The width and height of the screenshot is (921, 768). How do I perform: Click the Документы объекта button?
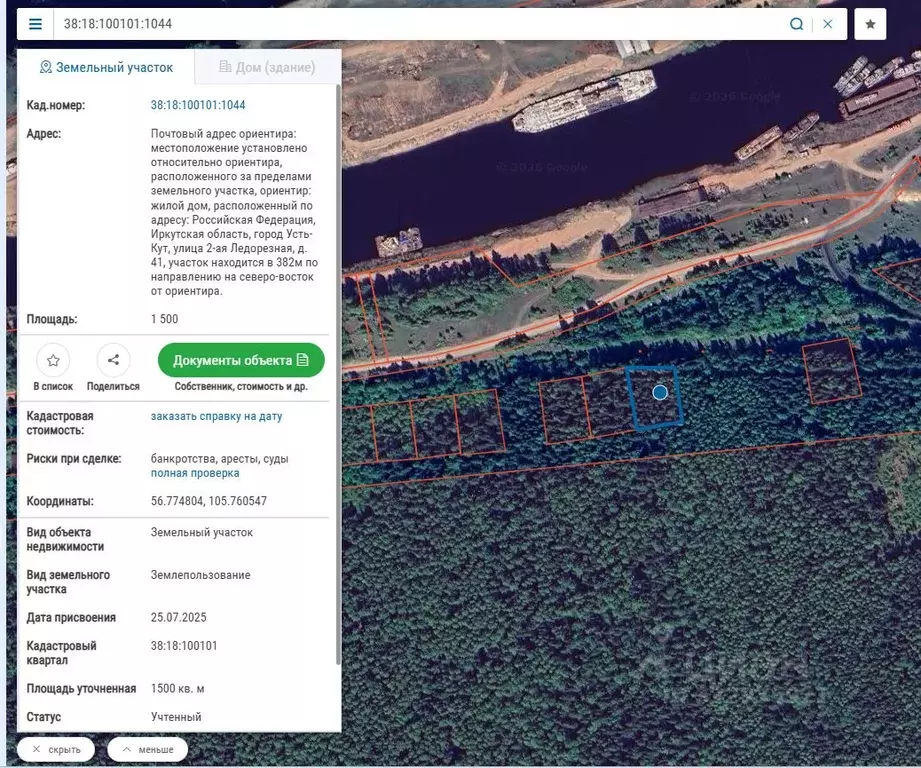(x=241, y=360)
